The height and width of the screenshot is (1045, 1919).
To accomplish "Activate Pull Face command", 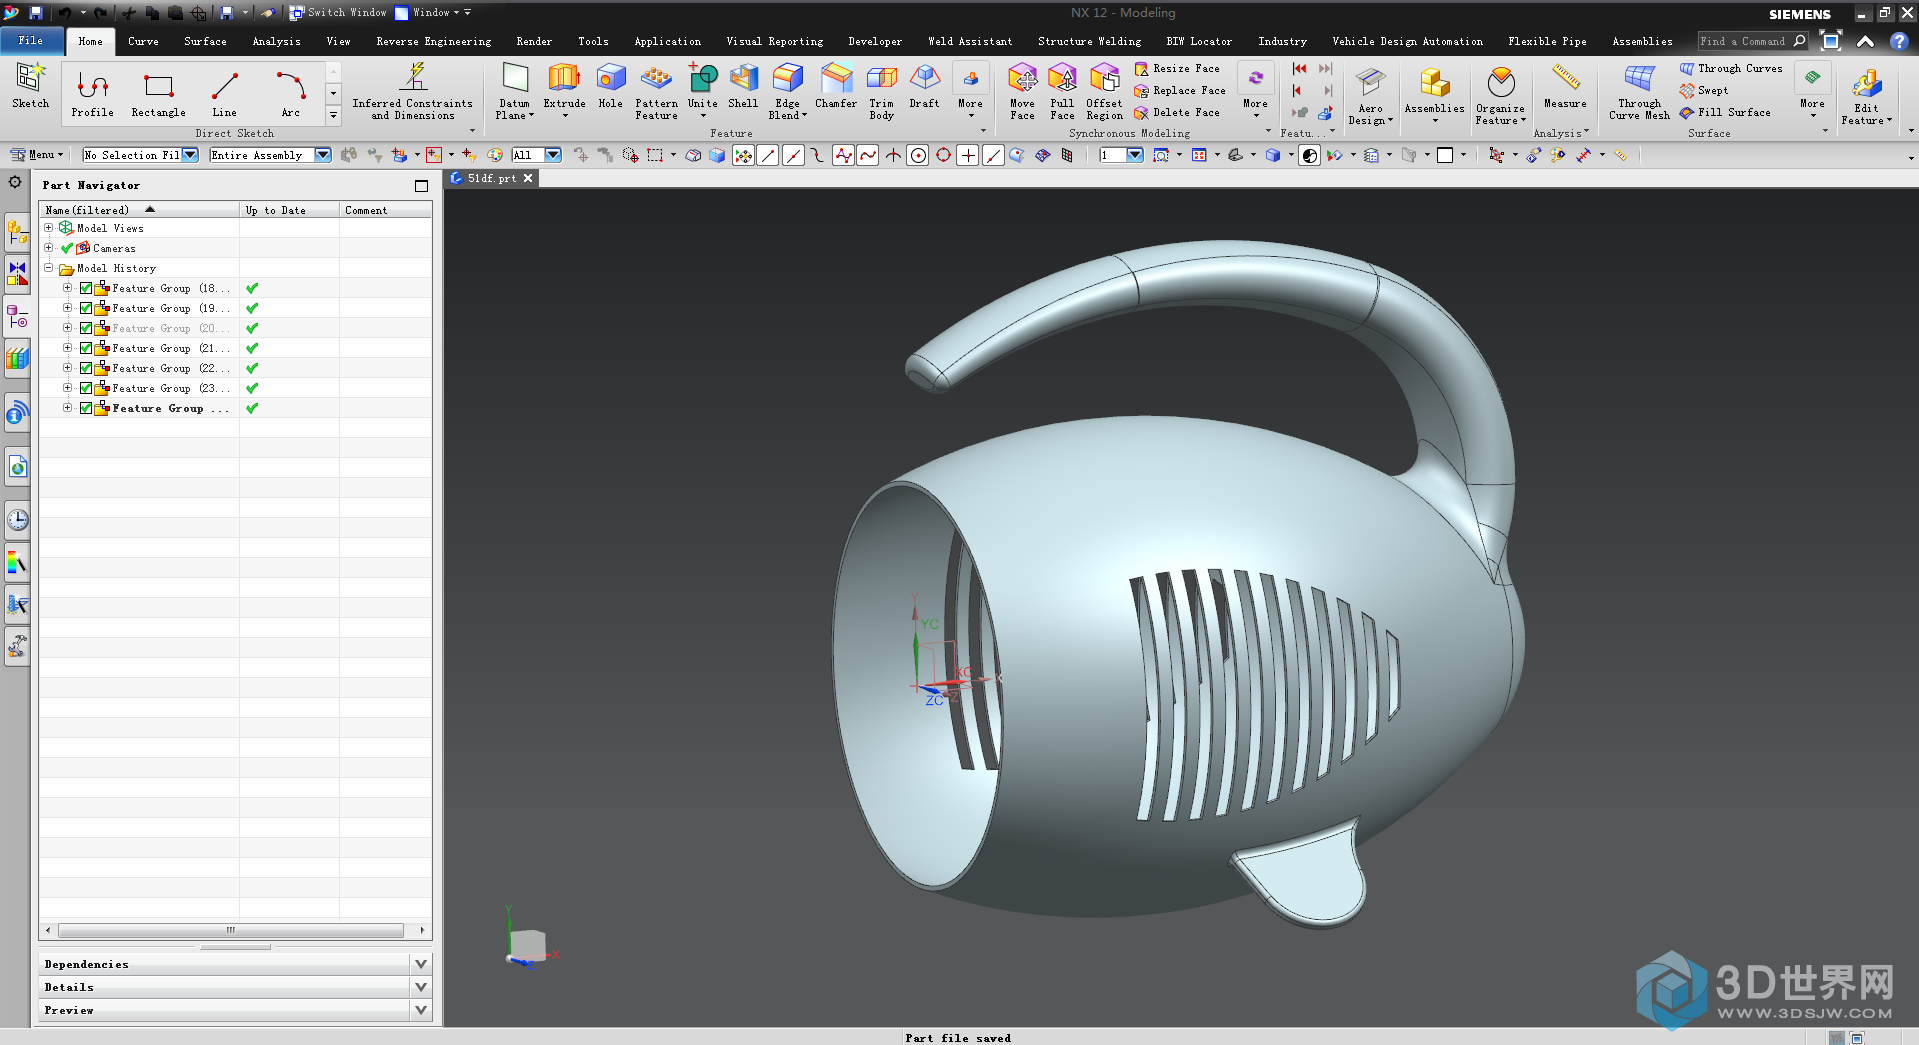I will (x=1062, y=91).
